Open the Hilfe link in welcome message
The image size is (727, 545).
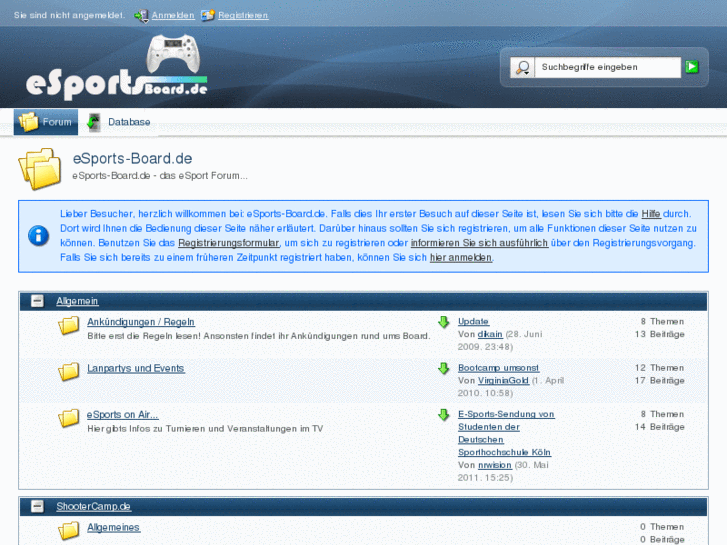click(x=651, y=214)
